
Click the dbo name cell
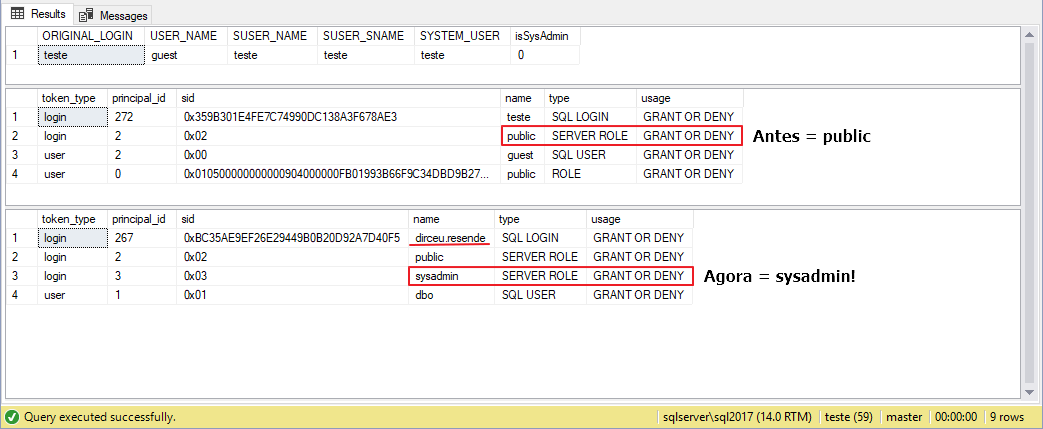[452, 295]
